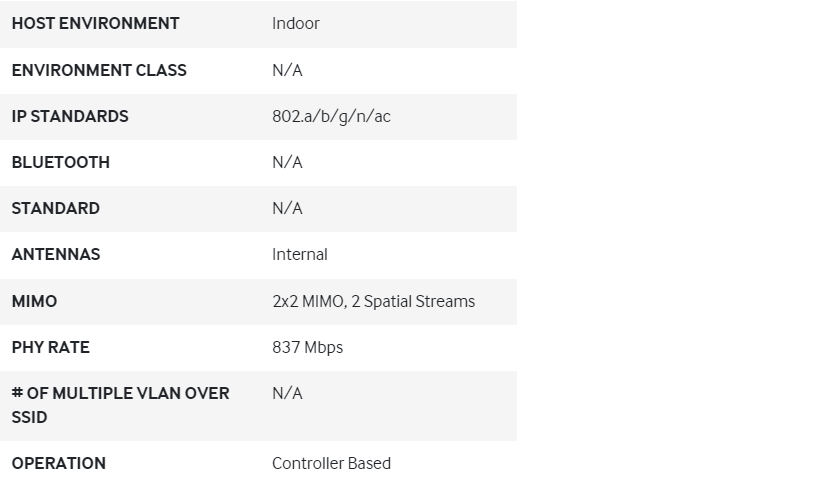This screenshot has width=819, height=500.
Task: Select N/A value in BLUETOOTH row
Action: [287, 162]
